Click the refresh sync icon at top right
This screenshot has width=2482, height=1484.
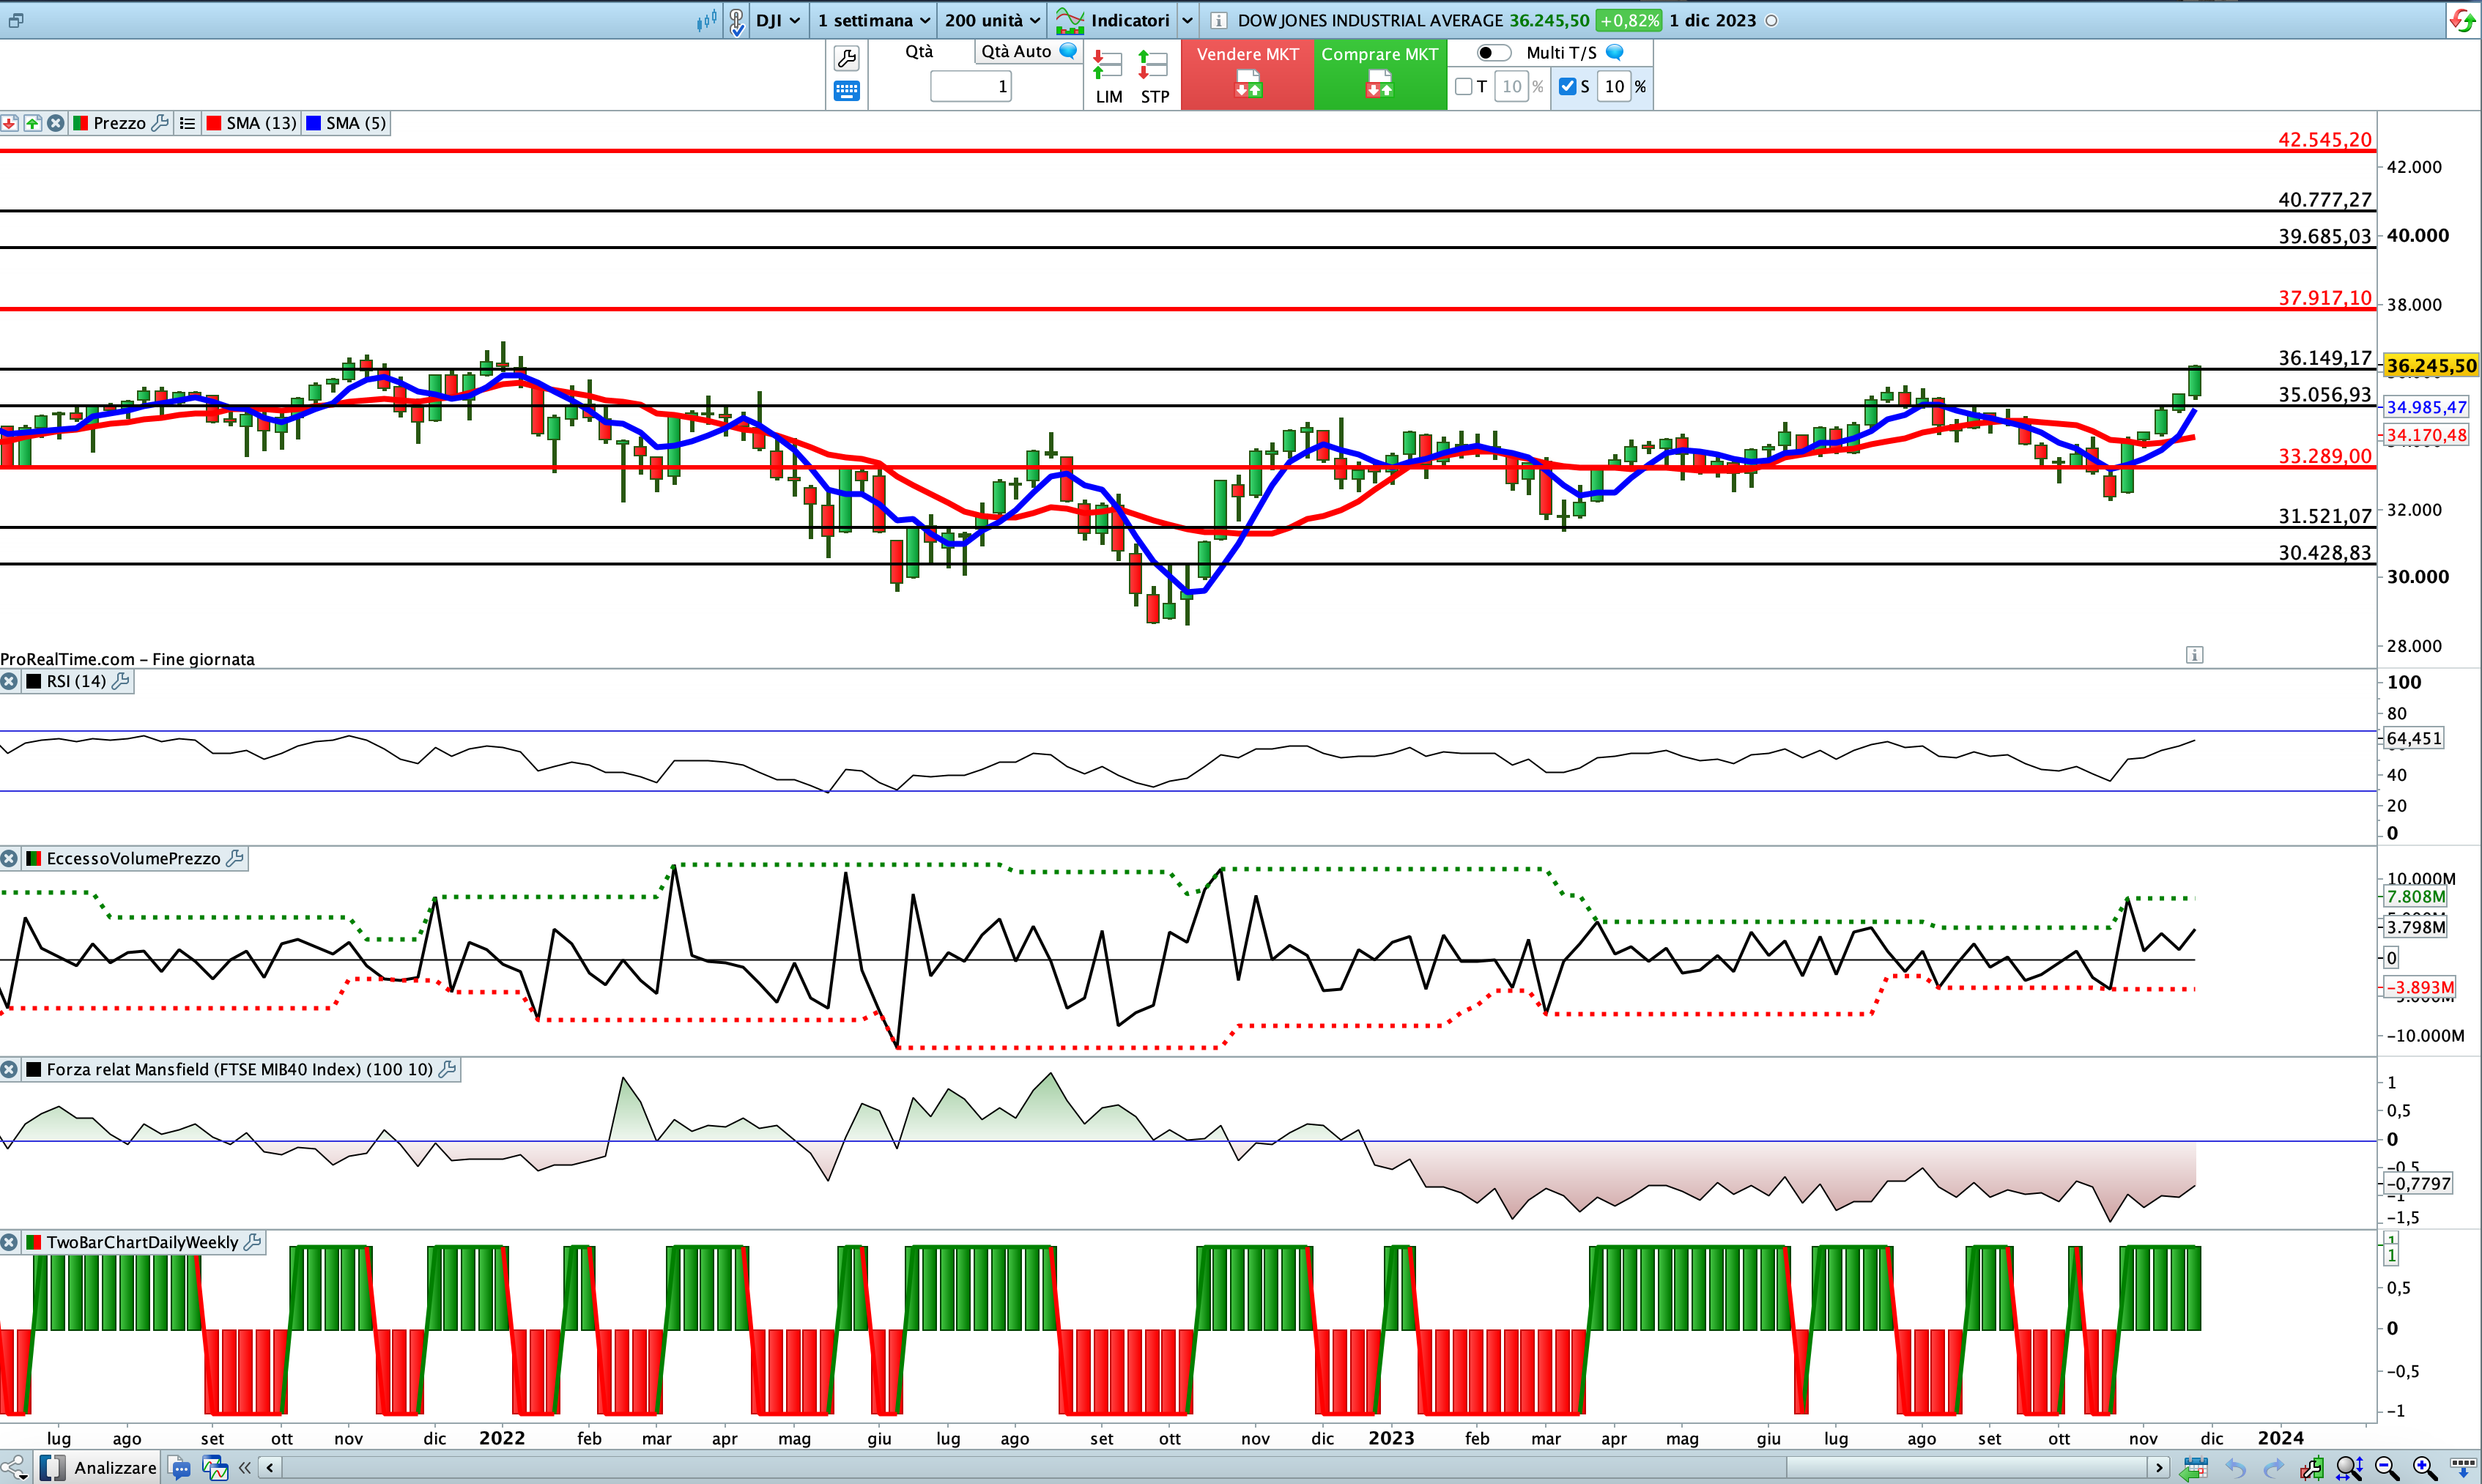click(x=2462, y=20)
